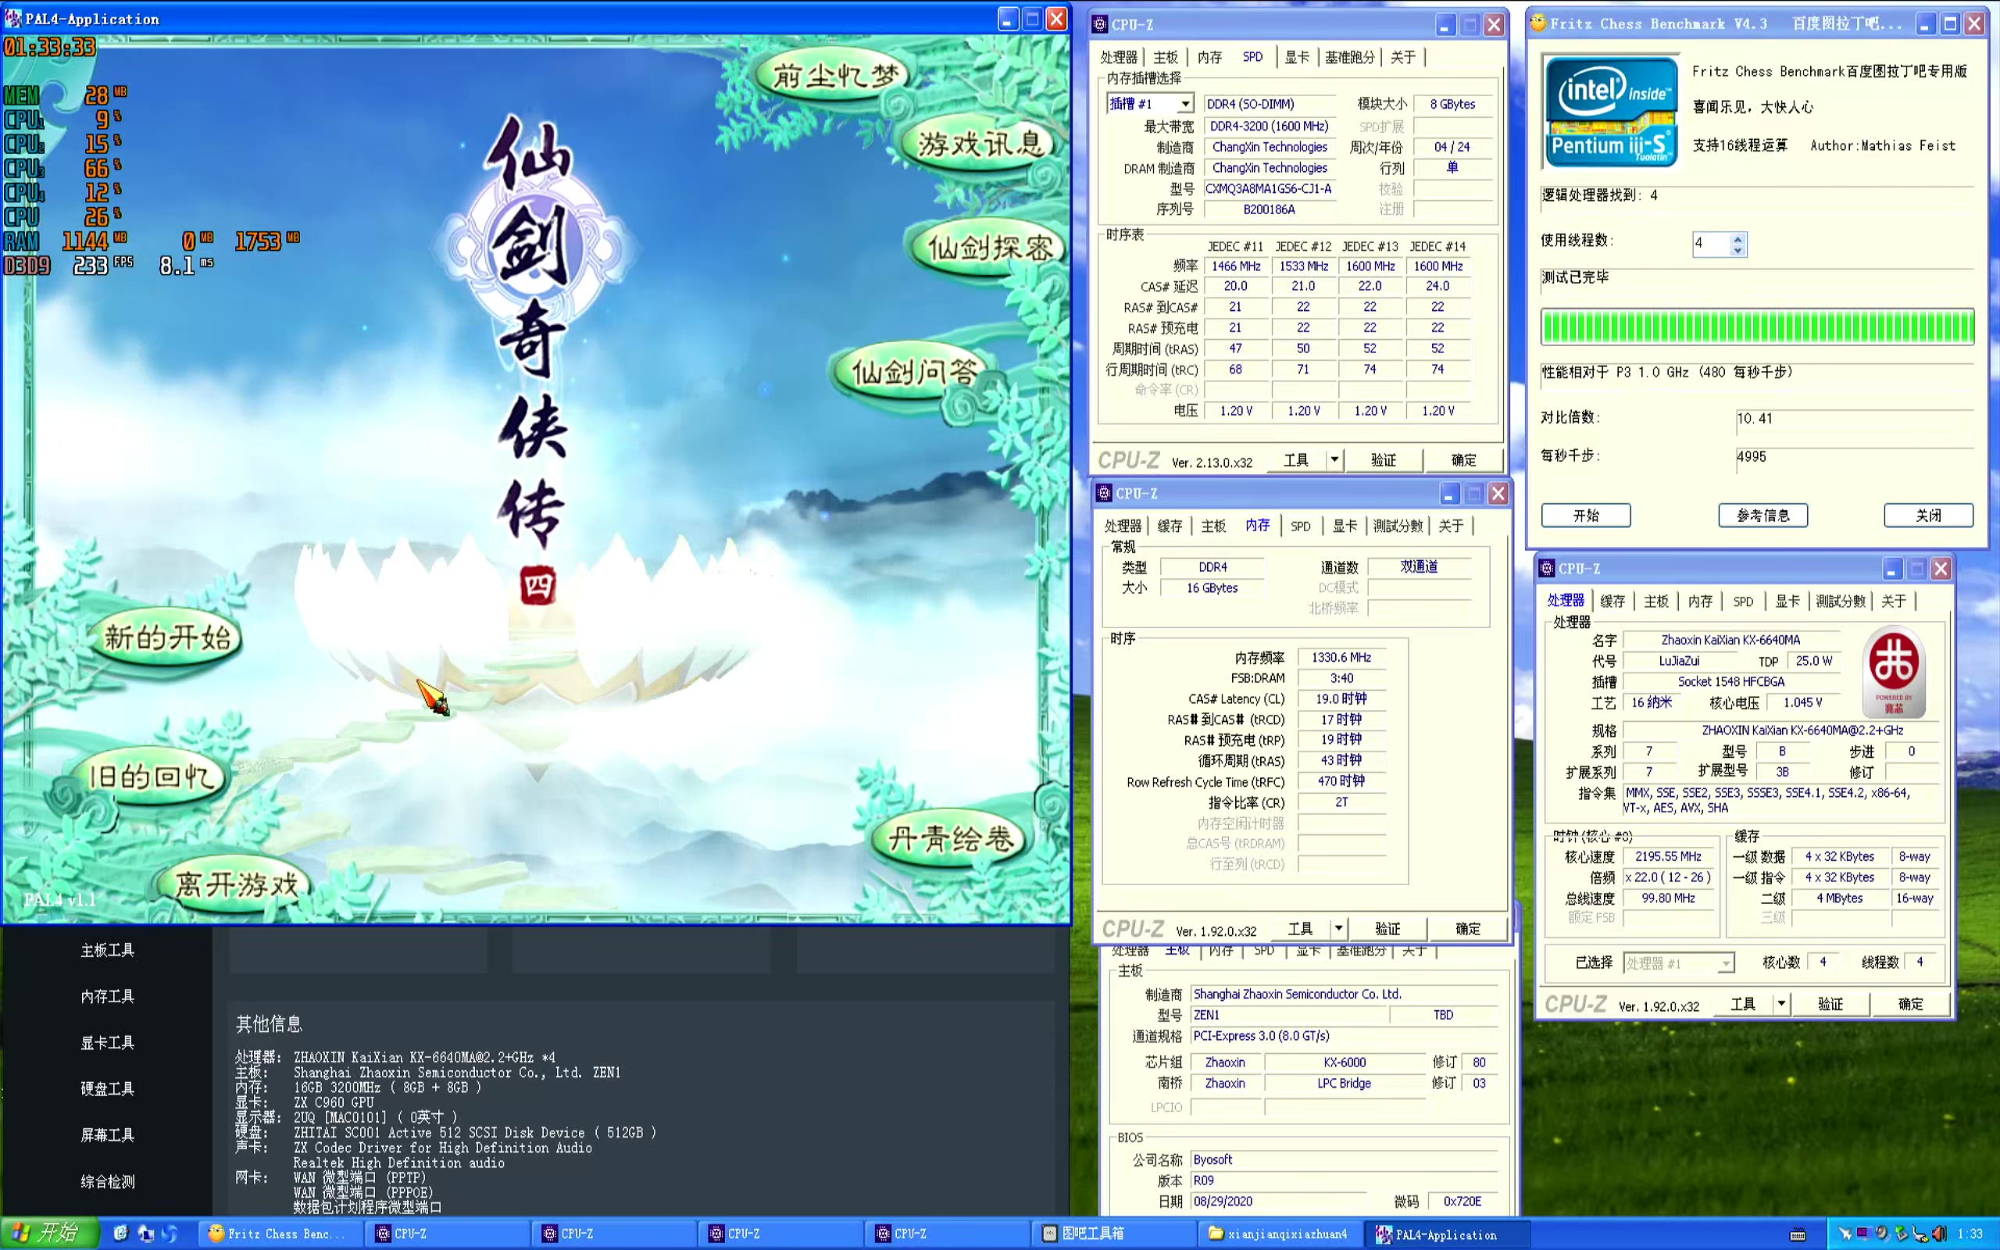The width and height of the screenshot is (2000, 1250).
Task: Click the Fritz Chess Benchmark title bar icon
Action: tap(1539, 23)
